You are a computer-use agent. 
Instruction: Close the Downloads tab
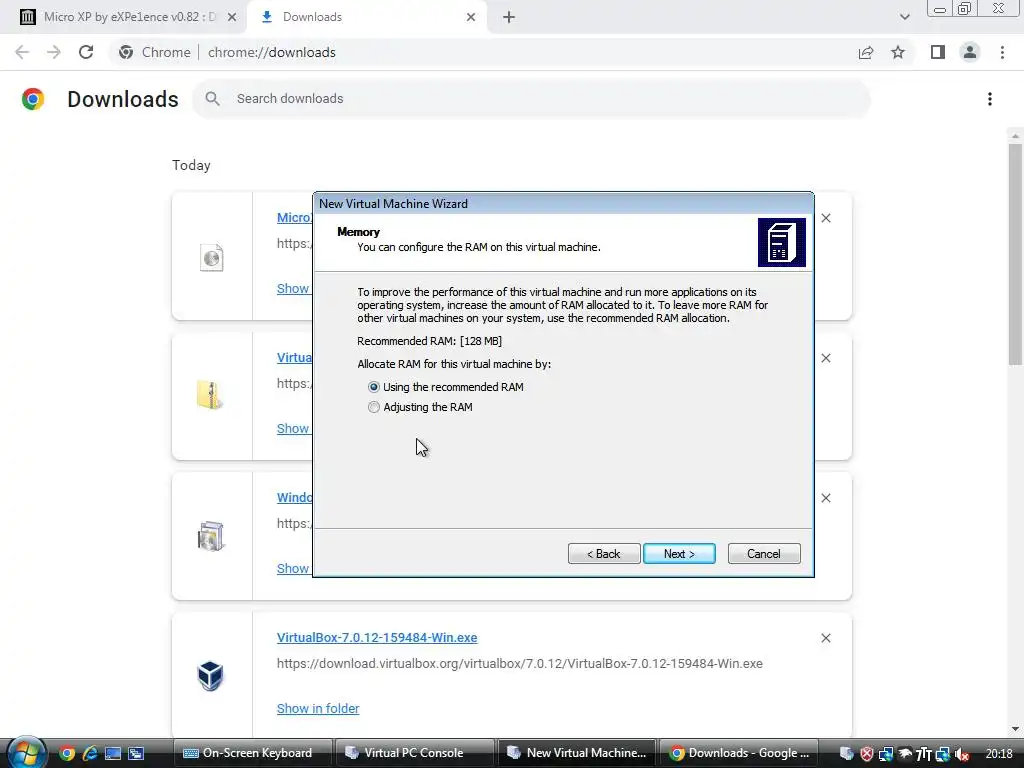pos(471,17)
